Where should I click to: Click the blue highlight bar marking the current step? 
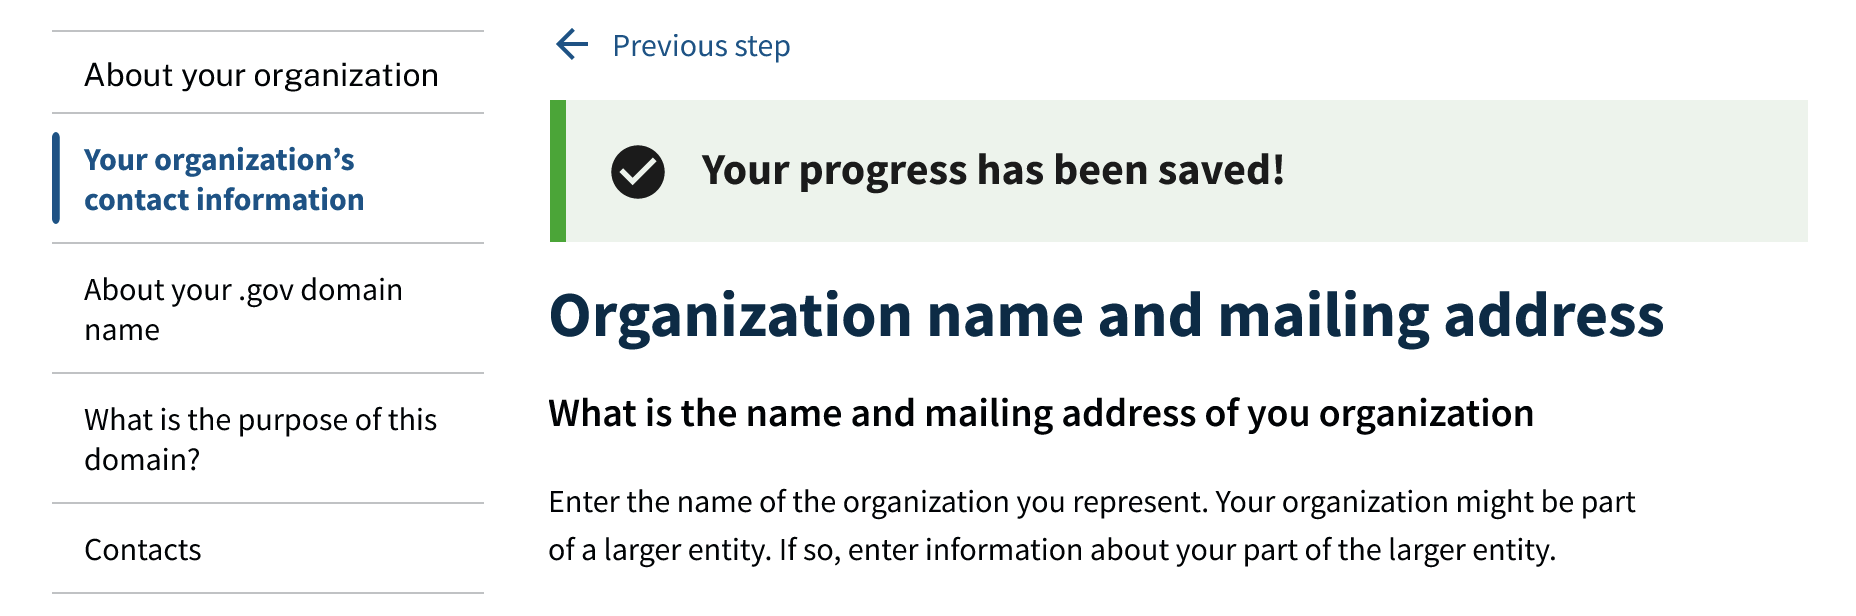(57, 178)
